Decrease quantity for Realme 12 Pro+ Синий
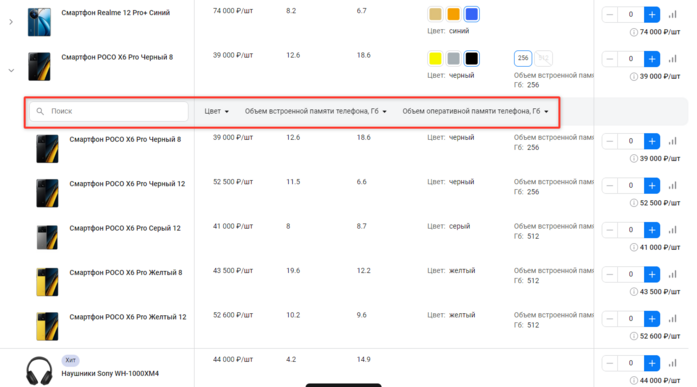Image resolution: width=697 pixels, height=387 pixels. click(x=609, y=15)
